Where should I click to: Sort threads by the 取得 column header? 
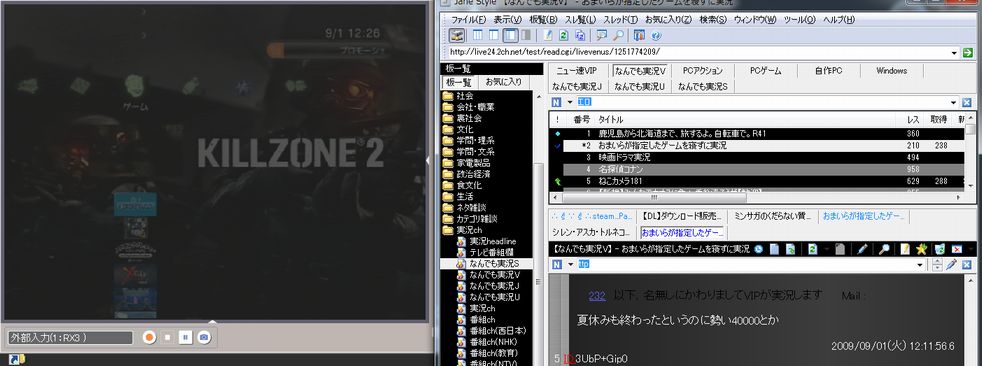938,119
